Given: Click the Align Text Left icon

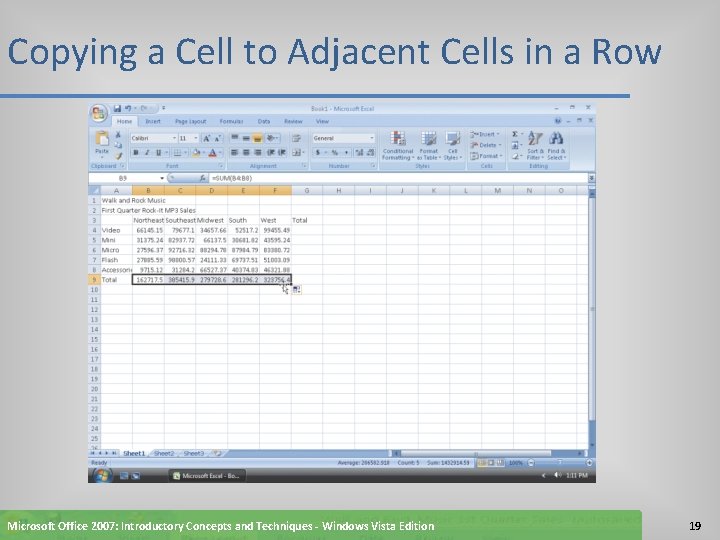Looking at the screenshot, I should (x=235, y=152).
